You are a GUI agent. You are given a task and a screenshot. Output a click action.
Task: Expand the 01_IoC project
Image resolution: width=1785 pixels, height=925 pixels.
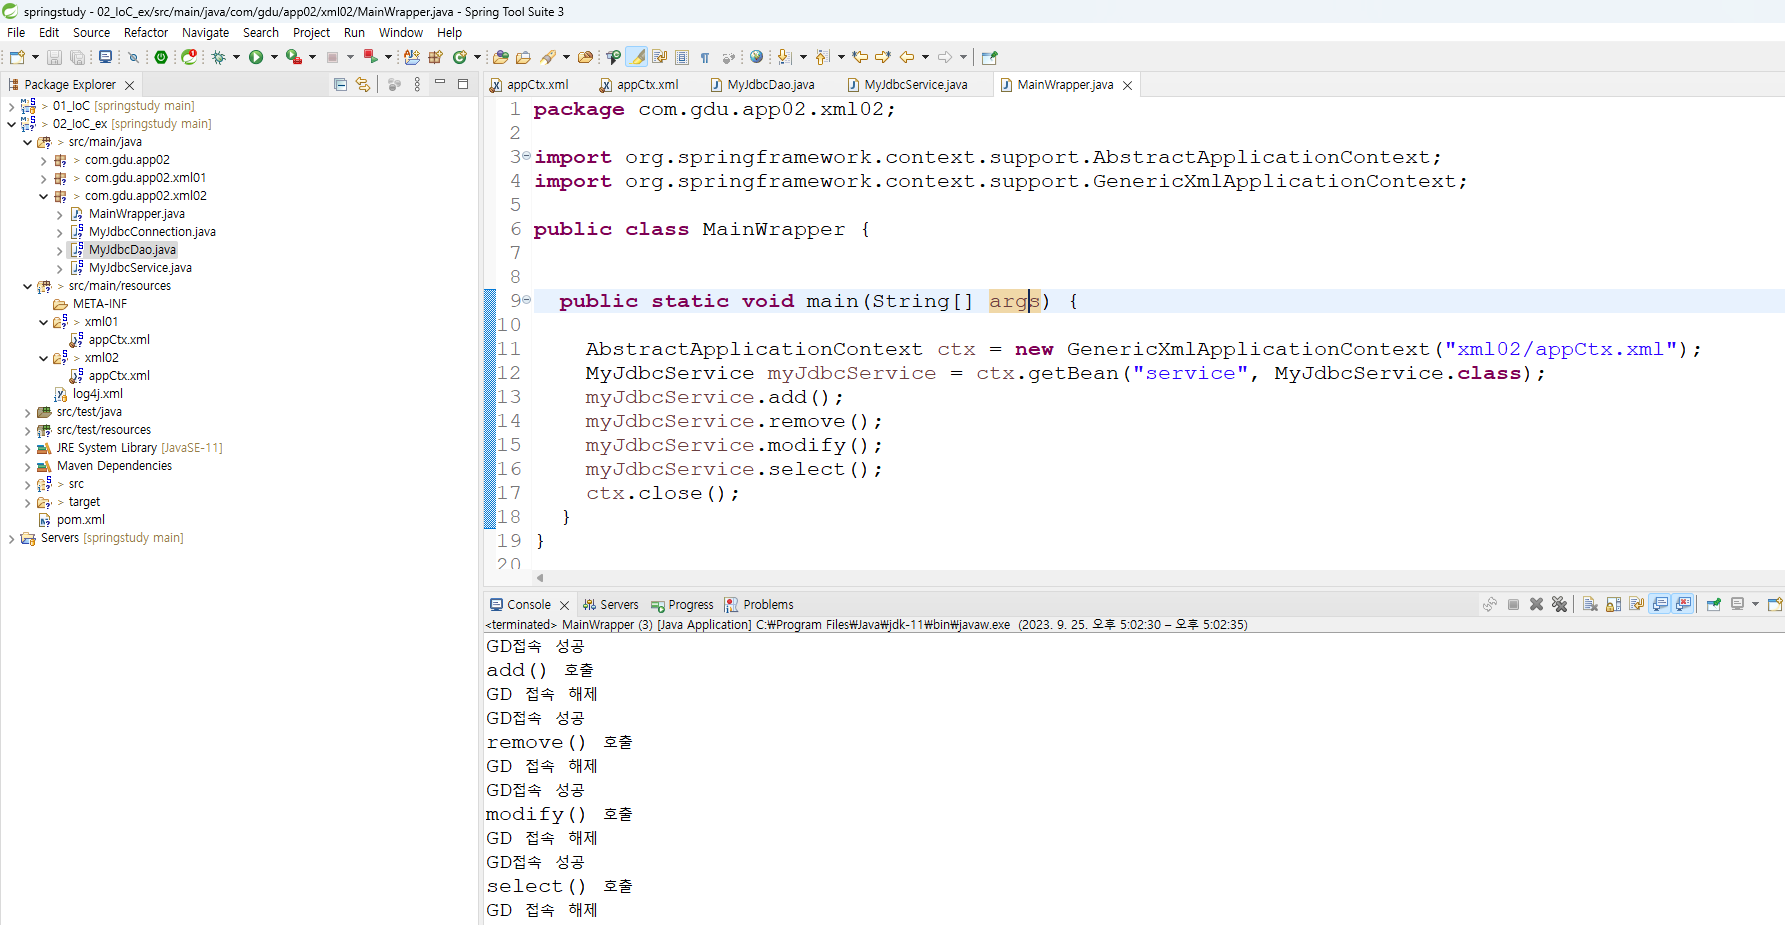[x=11, y=106]
